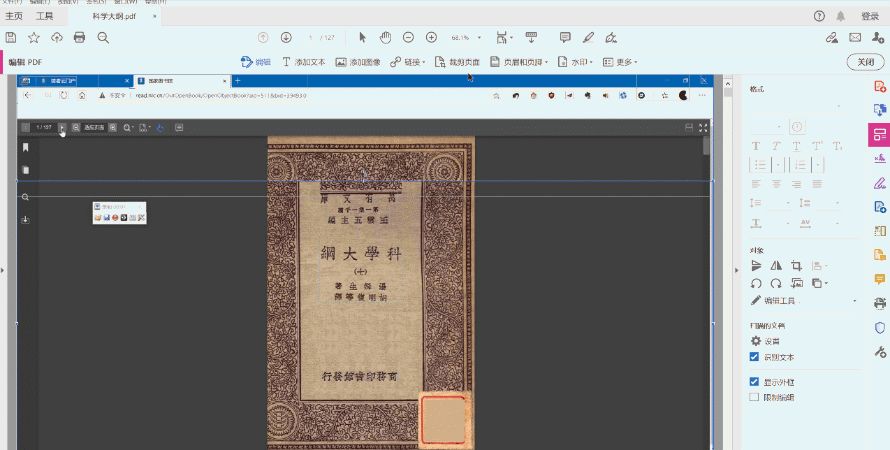Uncheck the 显示外框 checkbox
890x450 pixels.
[754, 382]
